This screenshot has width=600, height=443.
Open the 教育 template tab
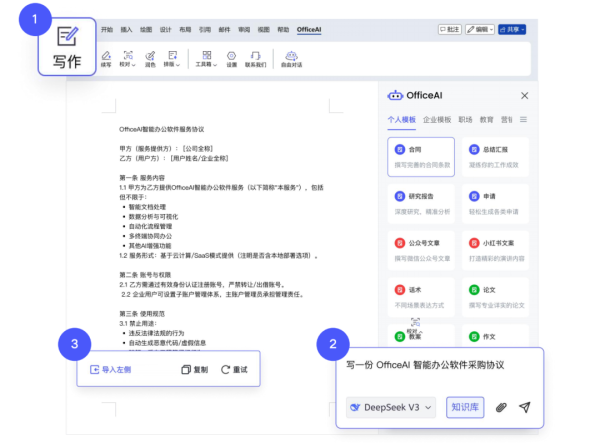point(487,120)
